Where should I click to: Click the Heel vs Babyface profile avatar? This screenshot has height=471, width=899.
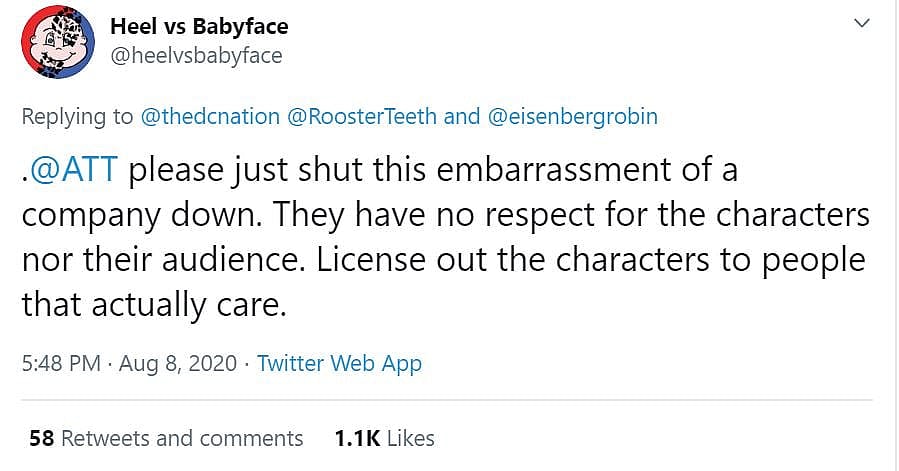pos(58,41)
